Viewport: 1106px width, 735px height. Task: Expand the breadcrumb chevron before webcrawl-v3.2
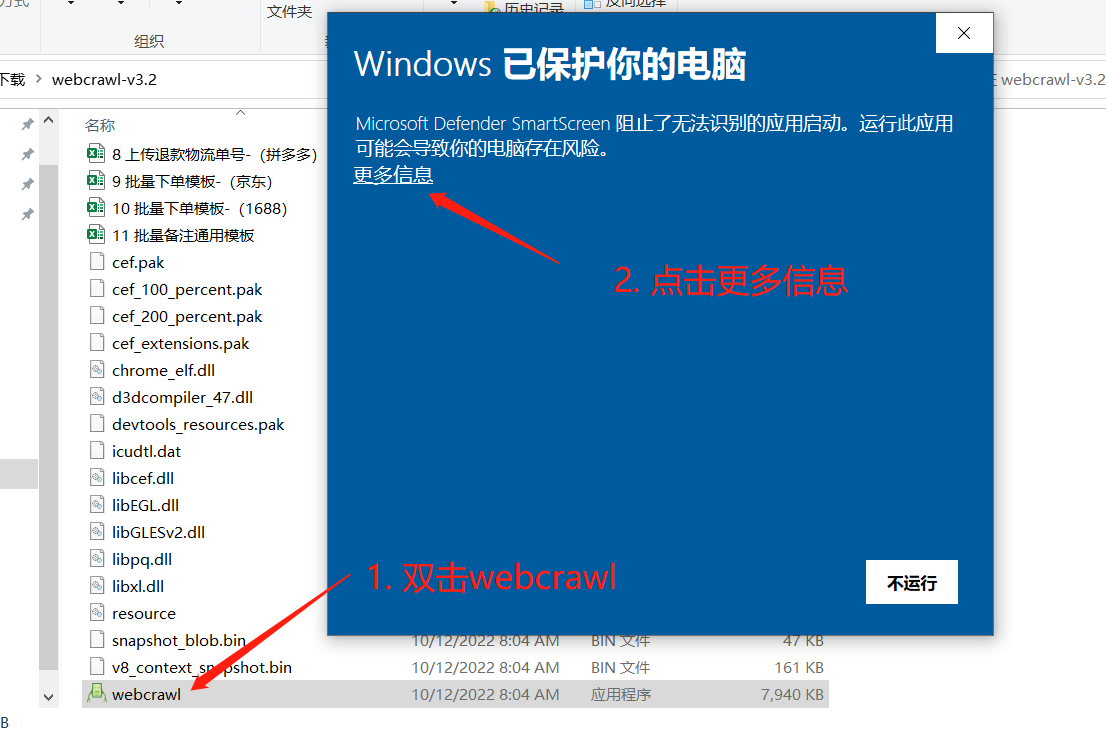[x=39, y=79]
